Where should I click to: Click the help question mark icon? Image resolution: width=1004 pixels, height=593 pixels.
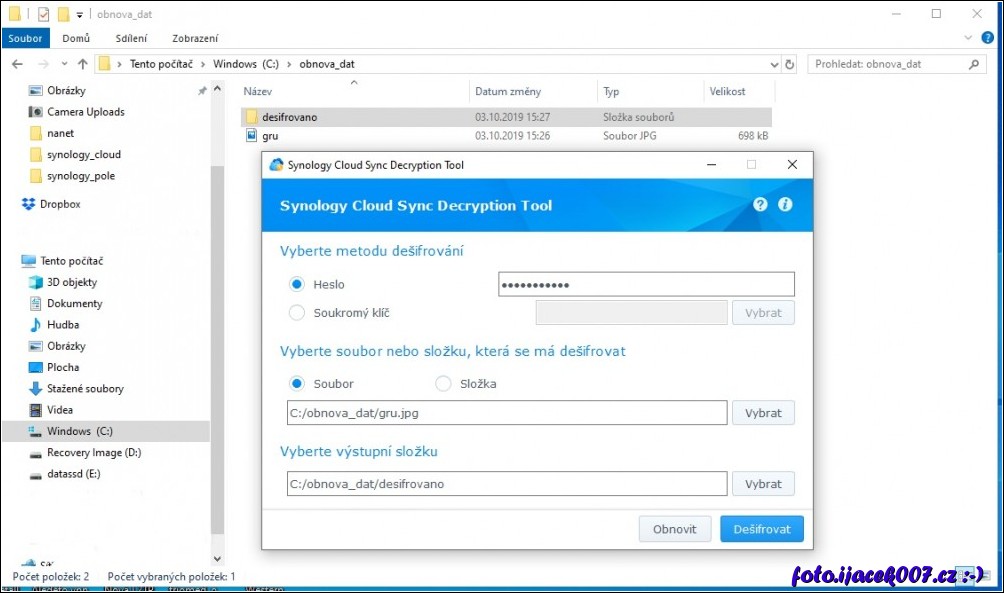(x=760, y=204)
